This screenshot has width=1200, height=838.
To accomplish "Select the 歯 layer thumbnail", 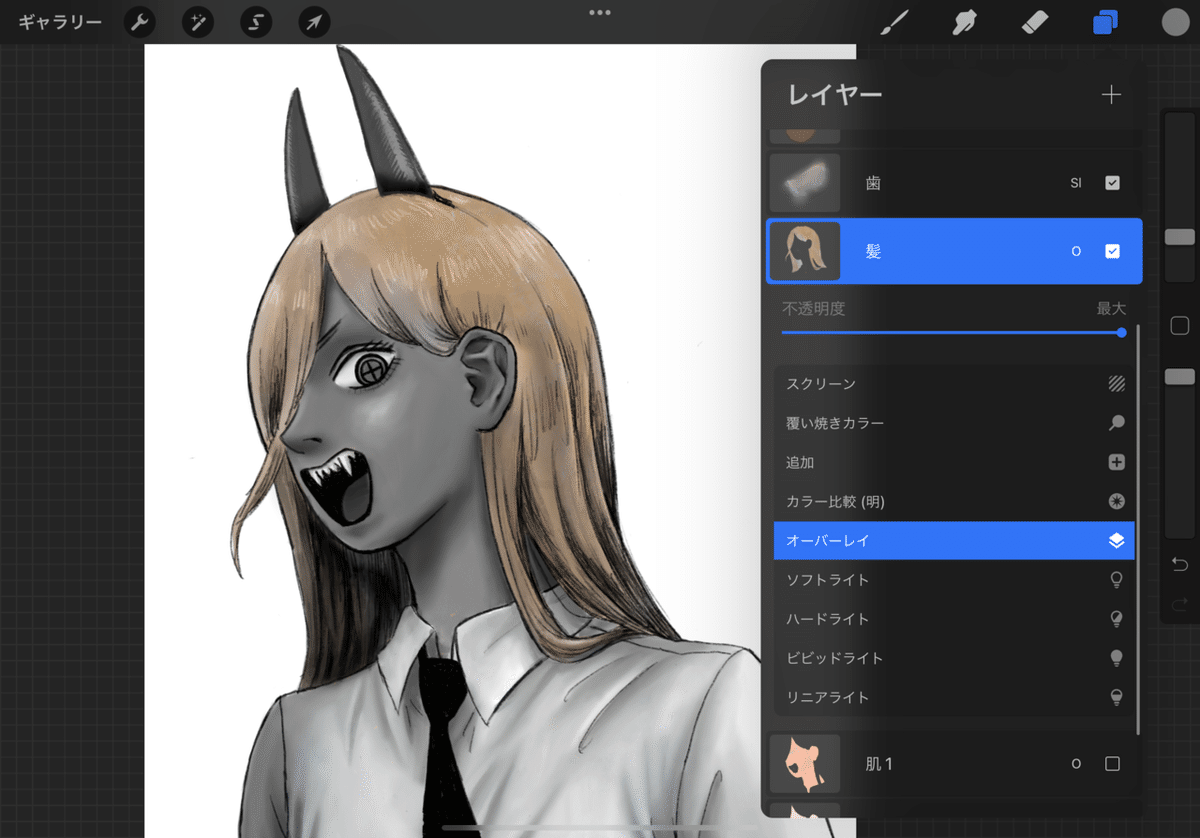I will point(805,183).
